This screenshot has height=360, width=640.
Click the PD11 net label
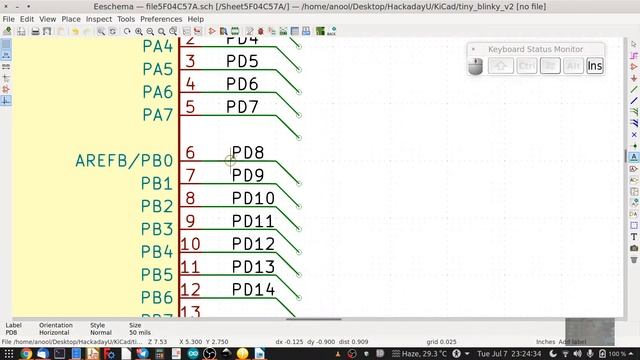coord(253,221)
